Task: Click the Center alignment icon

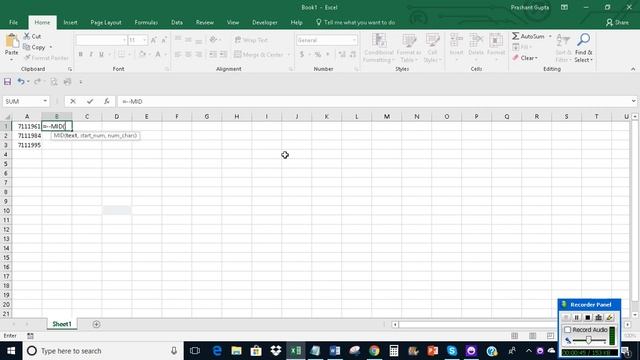Action: pos(188,54)
